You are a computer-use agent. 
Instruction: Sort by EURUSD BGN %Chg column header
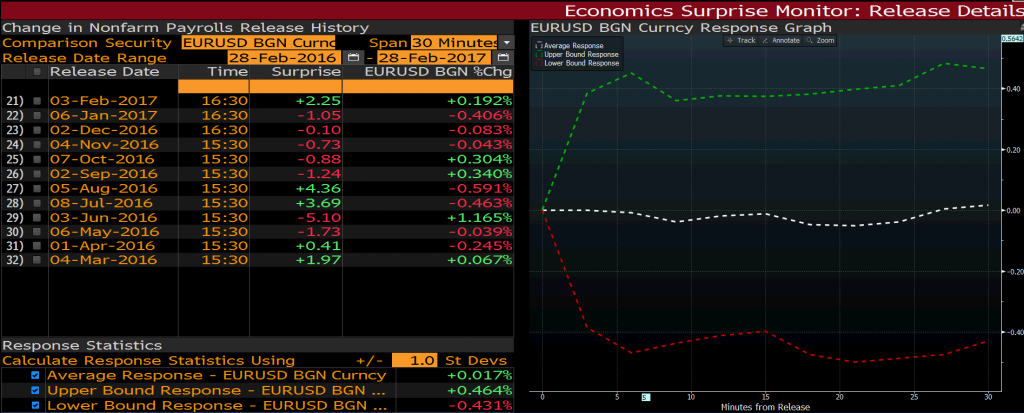438,71
